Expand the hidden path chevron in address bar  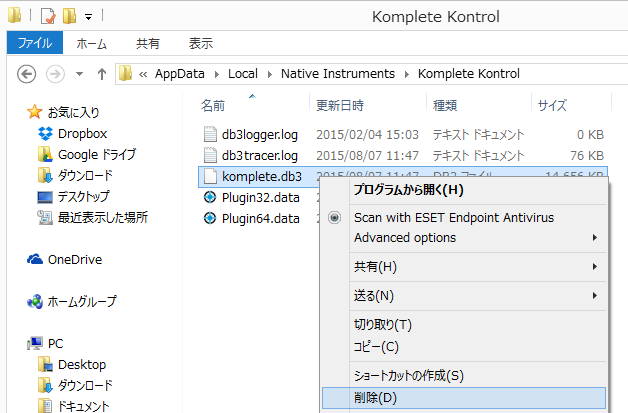143,75
